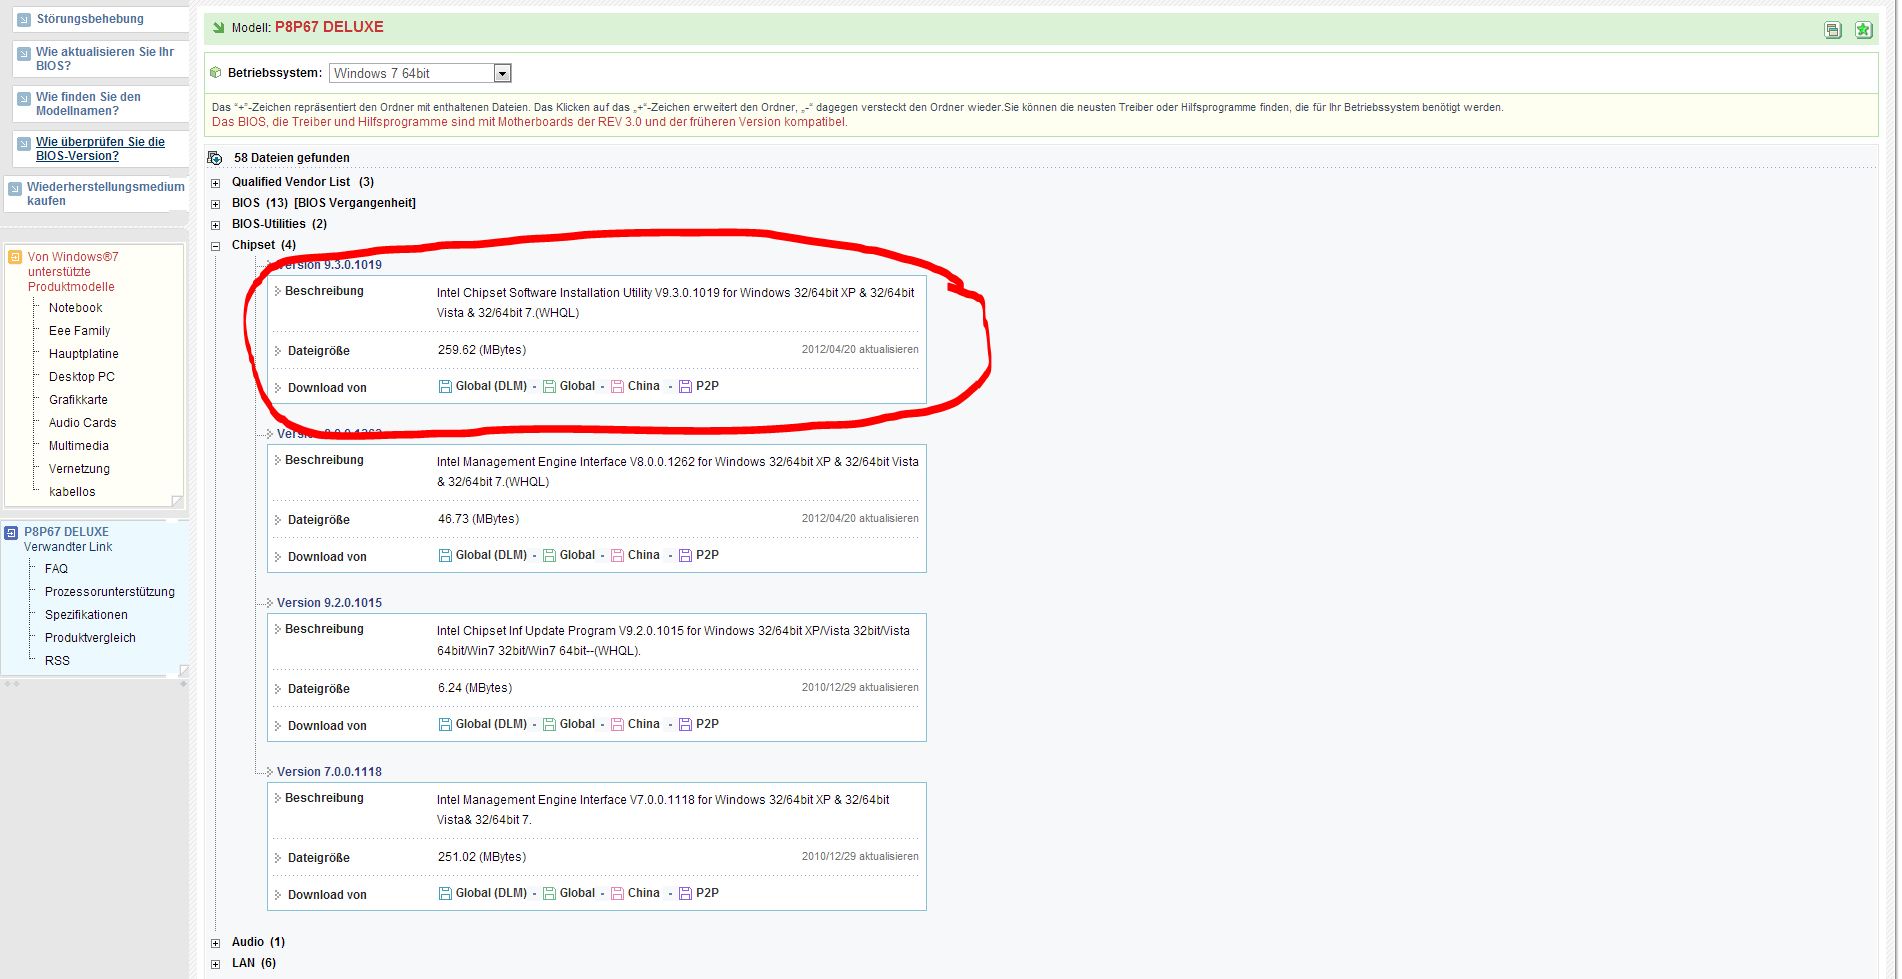This screenshot has width=1902, height=979.
Task: Expand the BIOS (13) folder
Action: click(215, 204)
